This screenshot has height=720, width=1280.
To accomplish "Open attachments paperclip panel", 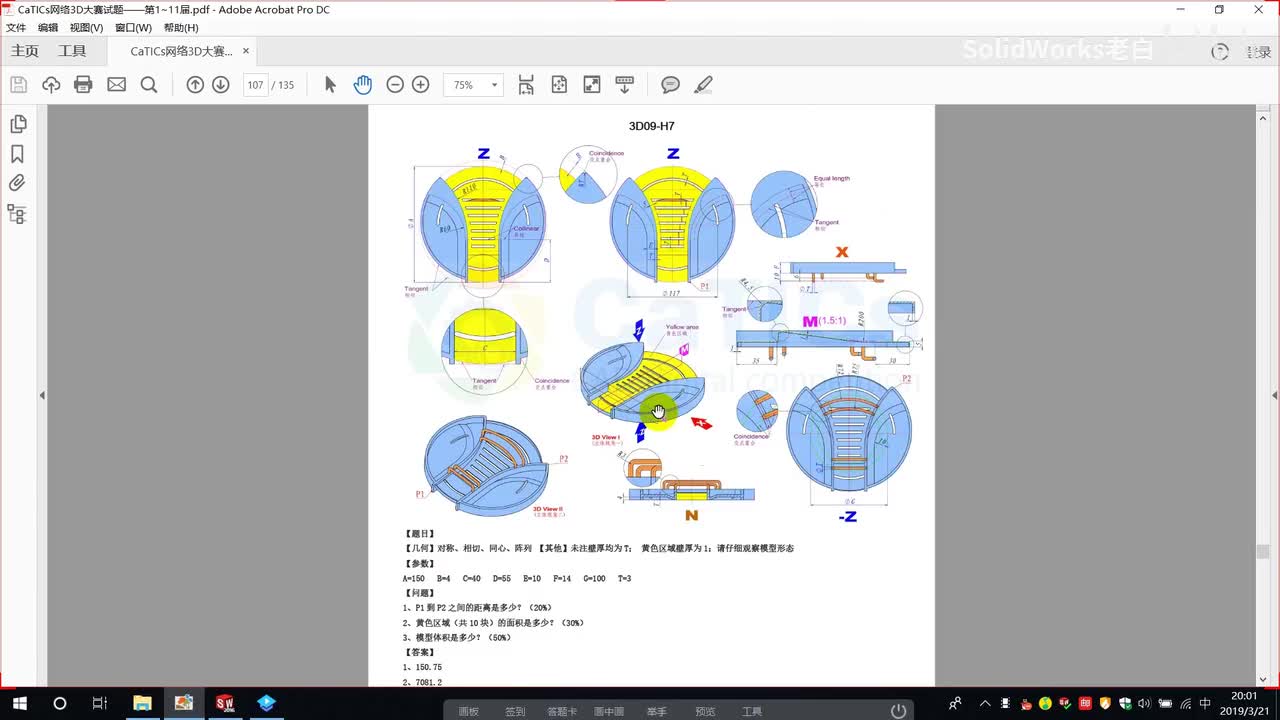I will tap(17, 183).
